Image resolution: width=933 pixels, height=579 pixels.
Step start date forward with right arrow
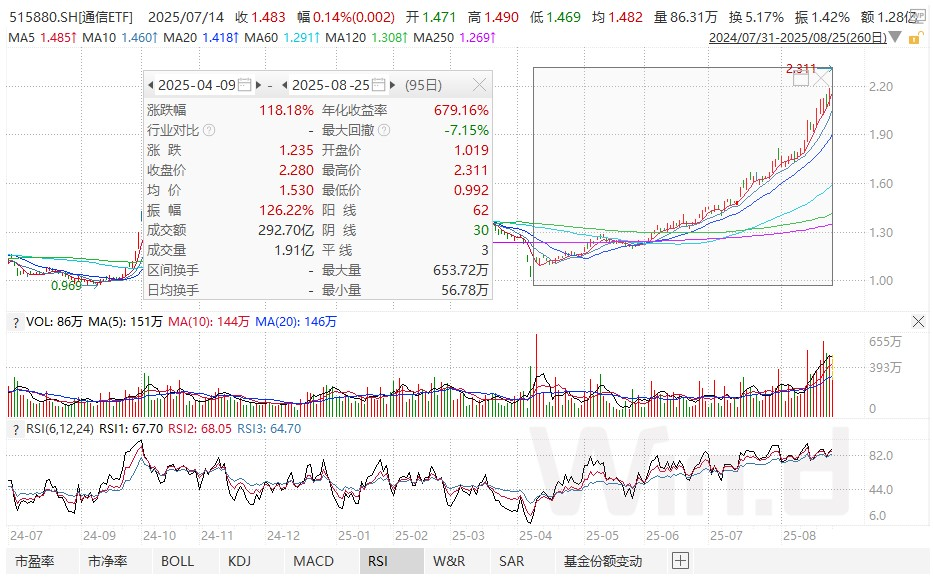pos(258,85)
